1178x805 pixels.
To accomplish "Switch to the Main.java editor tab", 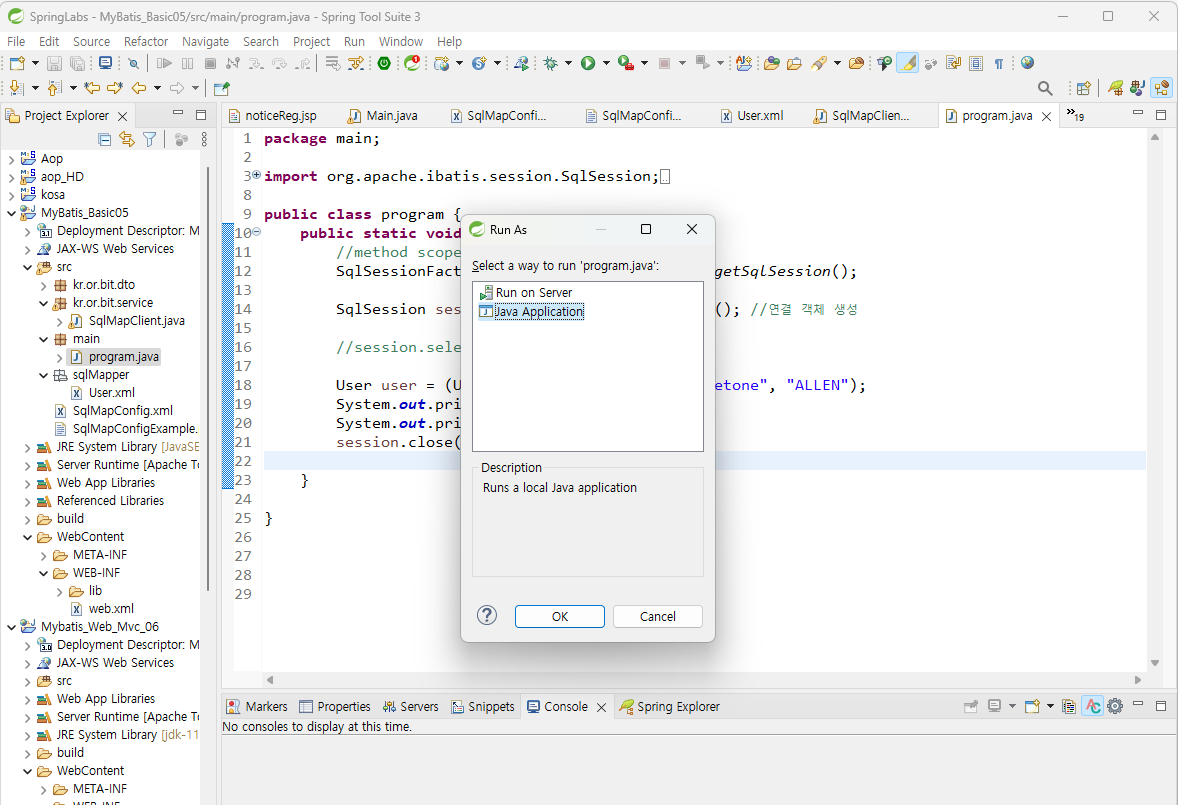I will click(x=382, y=116).
